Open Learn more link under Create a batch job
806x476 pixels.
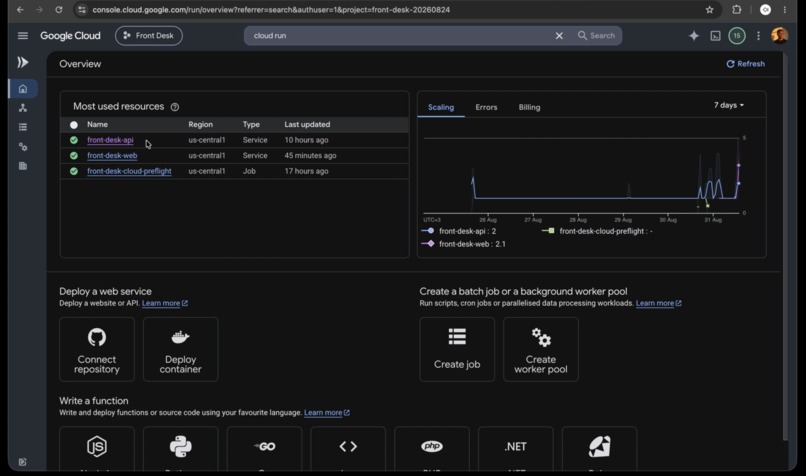658,303
